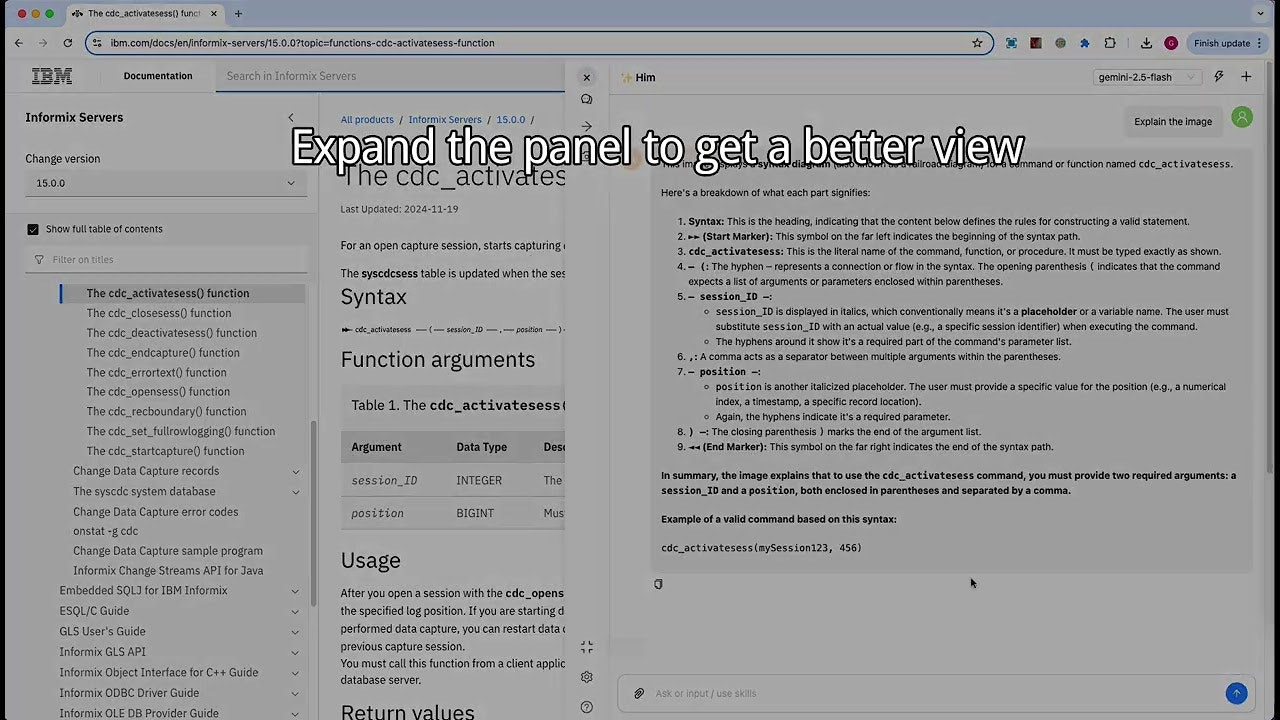Expand the panel using the resize icon
Image resolution: width=1280 pixels, height=720 pixels.
pos(586,647)
